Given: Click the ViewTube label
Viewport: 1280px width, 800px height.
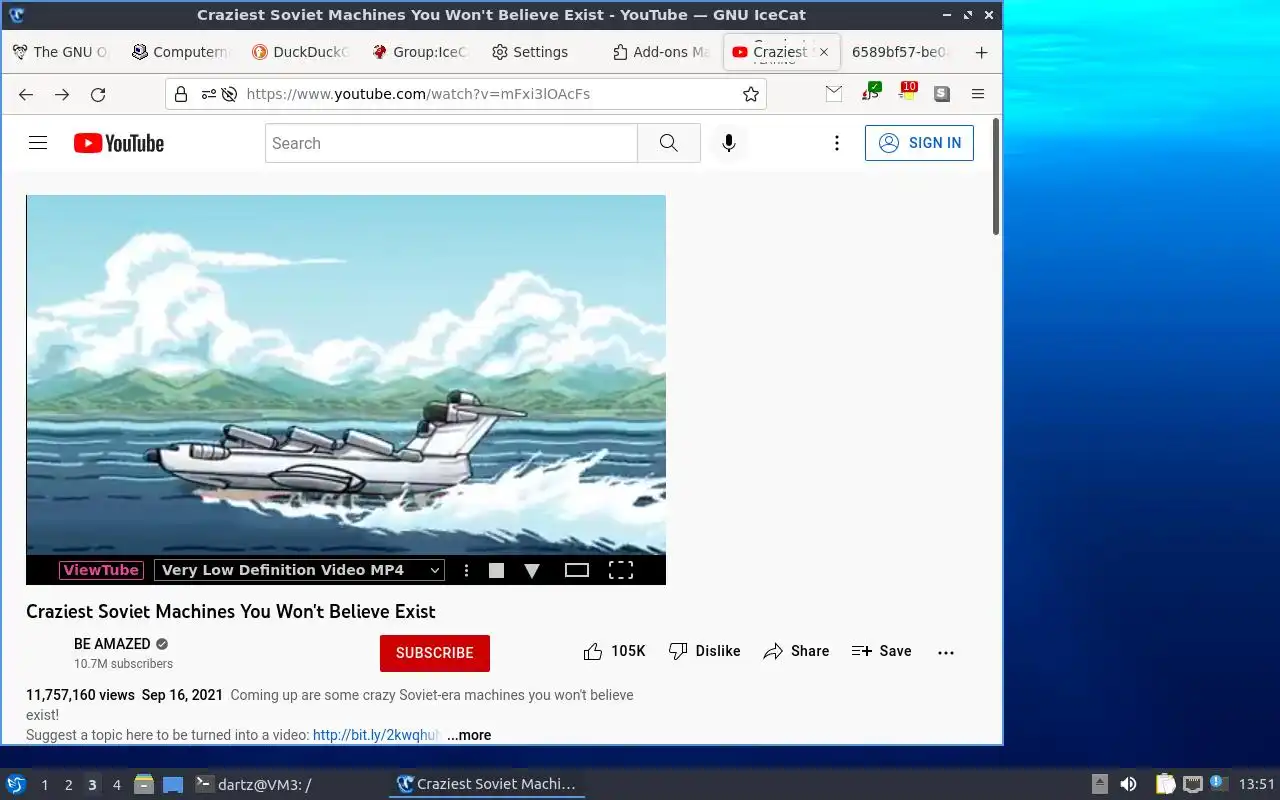Looking at the screenshot, I should [101, 570].
